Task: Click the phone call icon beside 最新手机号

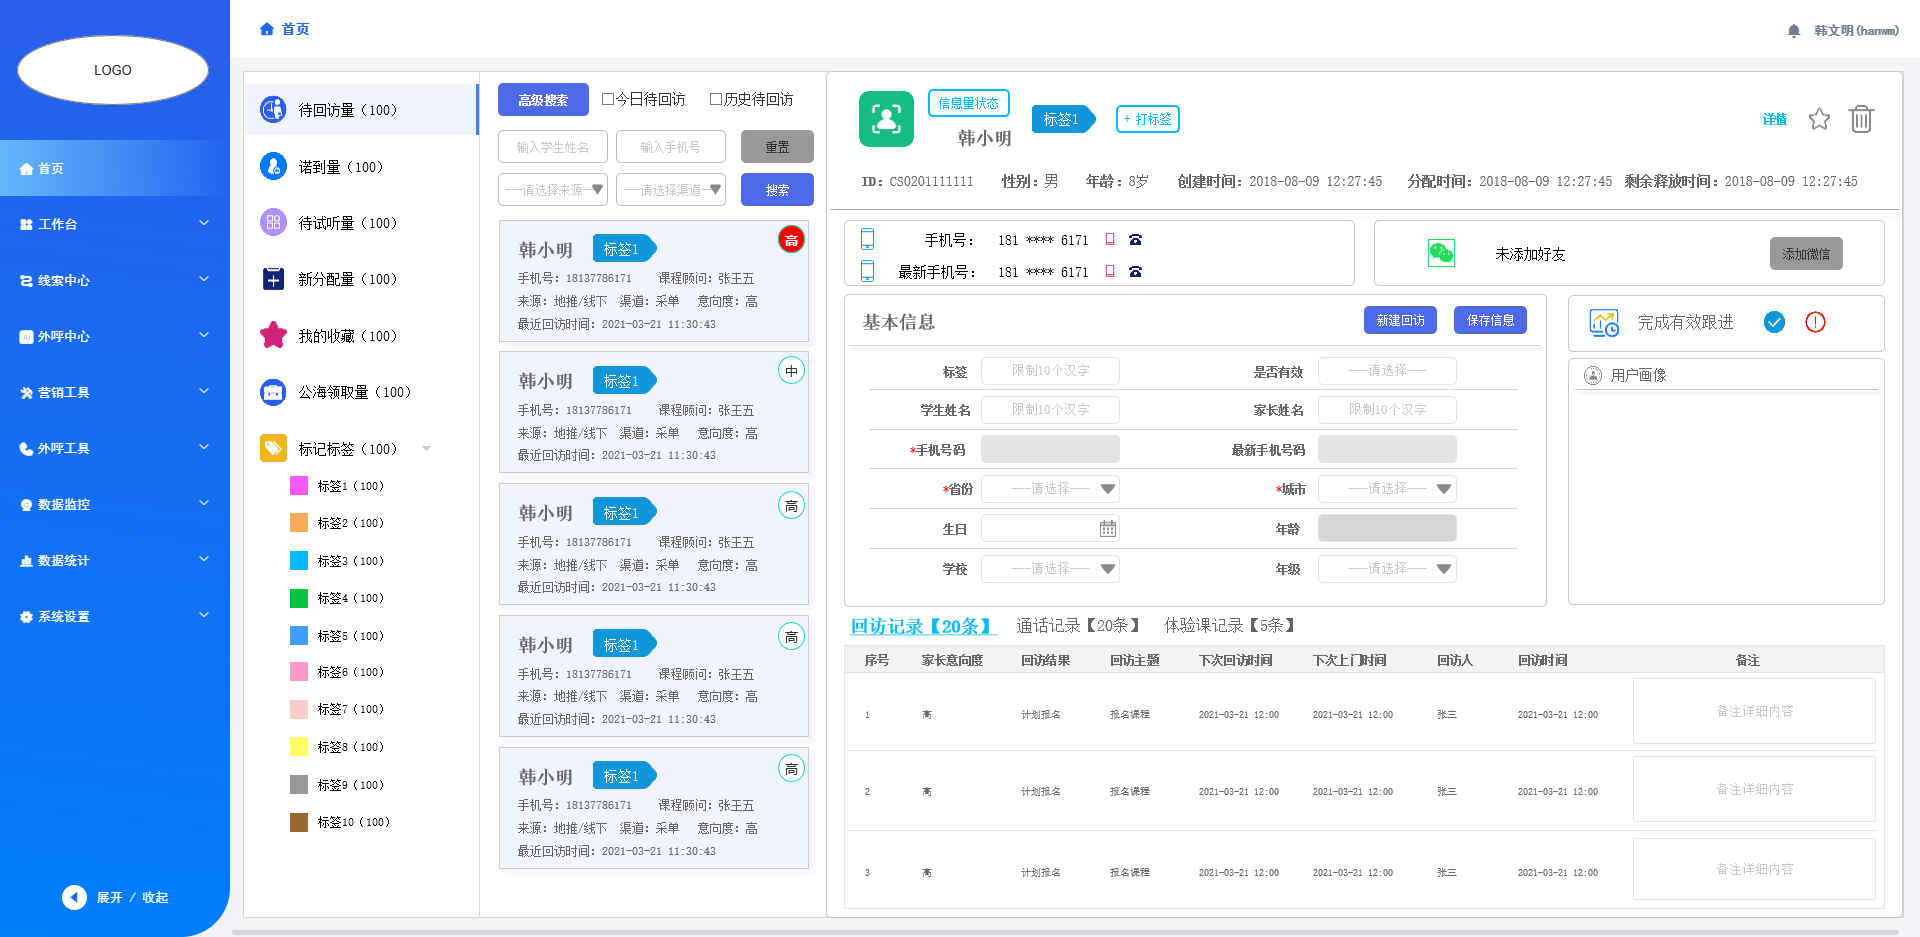Action: [1135, 272]
